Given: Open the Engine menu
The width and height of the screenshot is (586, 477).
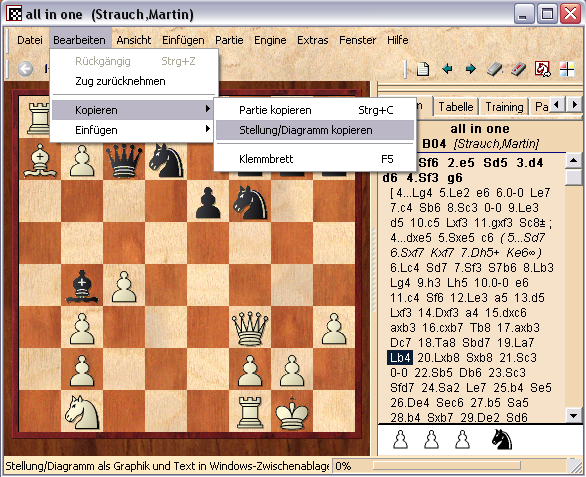Looking at the screenshot, I should 270,40.
